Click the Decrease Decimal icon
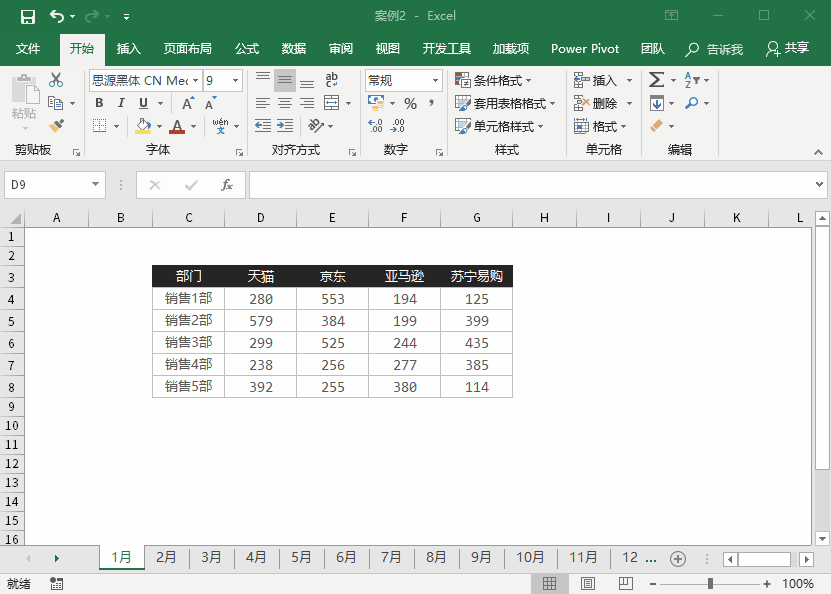 (397, 126)
